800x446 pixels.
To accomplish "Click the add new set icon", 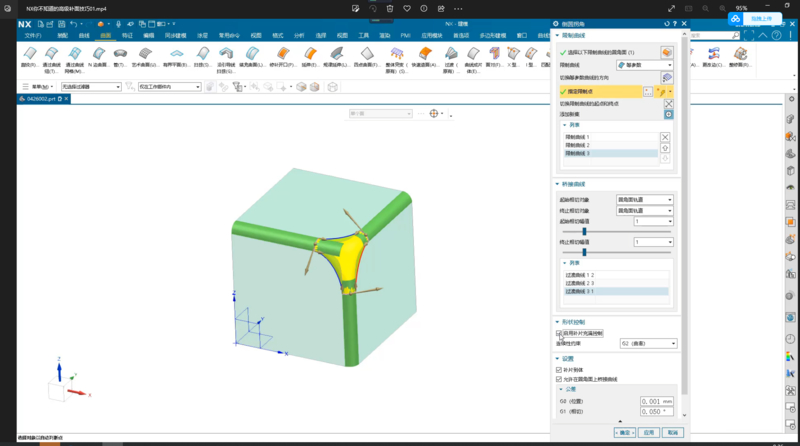I will (x=668, y=114).
